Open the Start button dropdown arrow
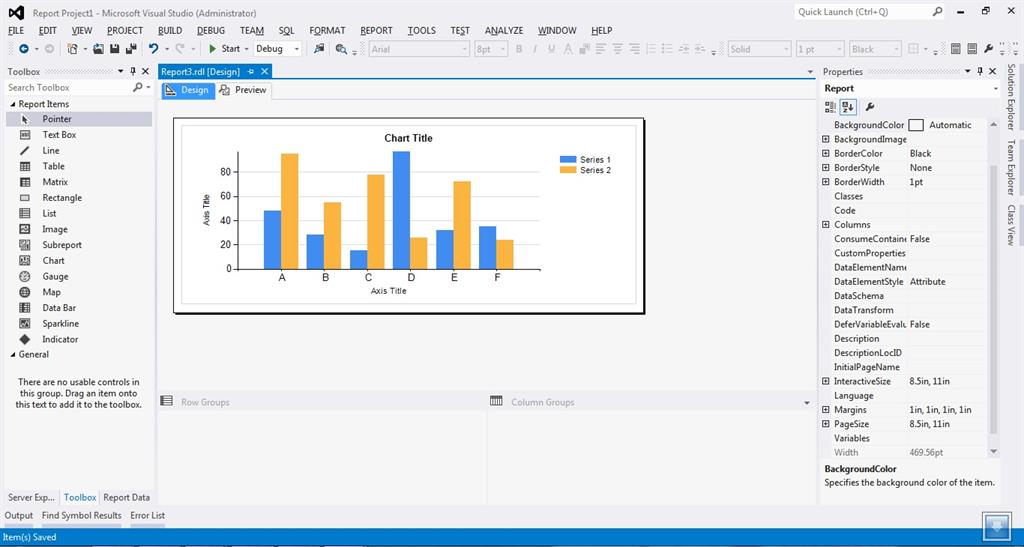The width and height of the screenshot is (1024, 547). coord(246,49)
